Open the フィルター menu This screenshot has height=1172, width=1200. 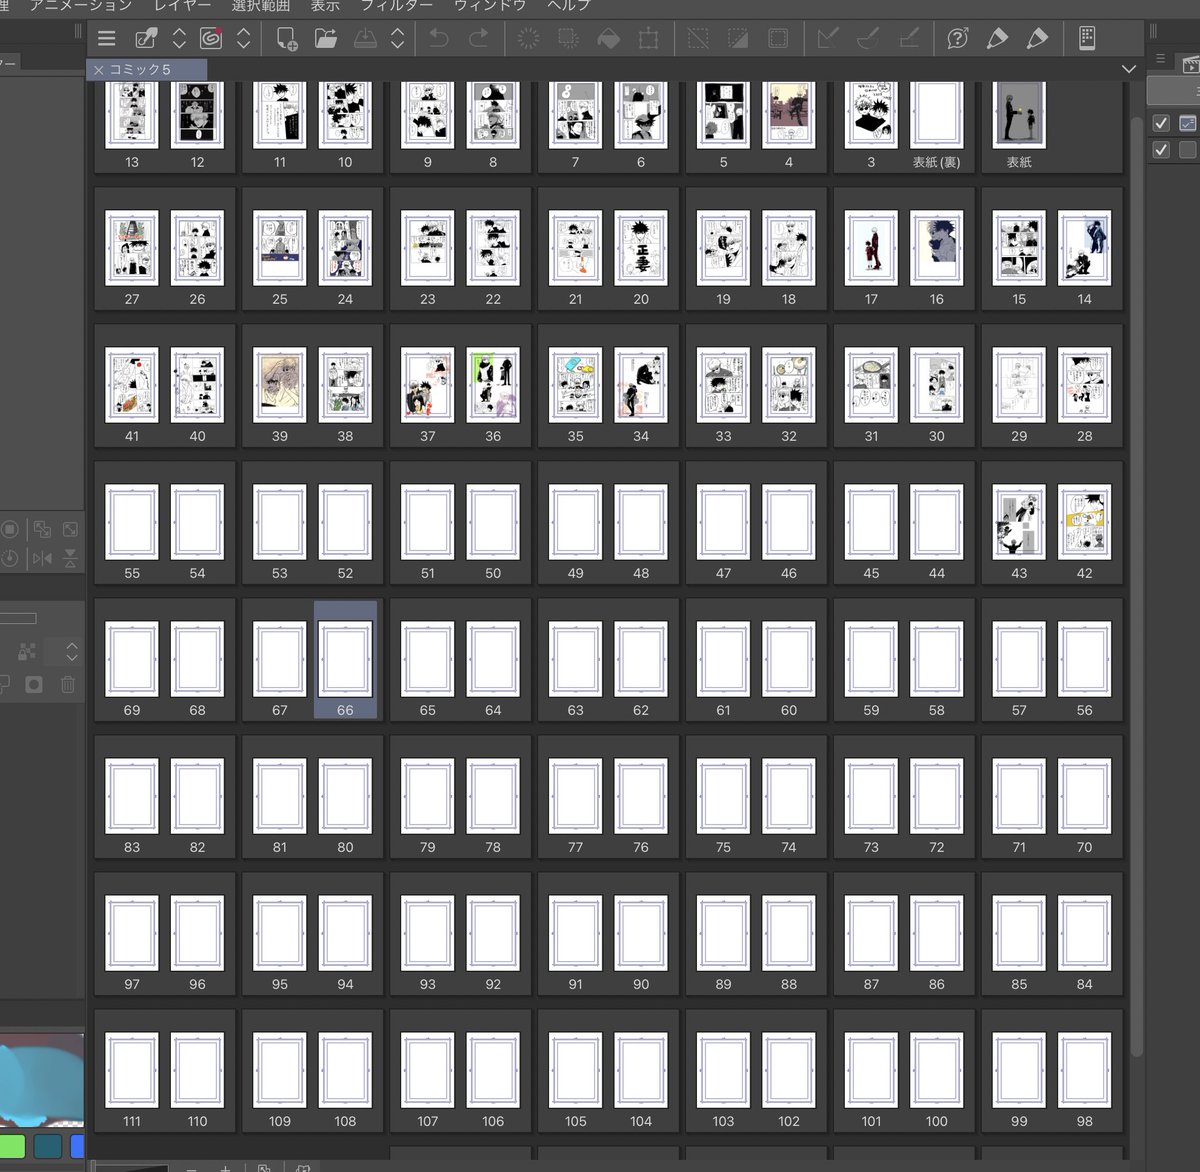[x=397, y=5]
